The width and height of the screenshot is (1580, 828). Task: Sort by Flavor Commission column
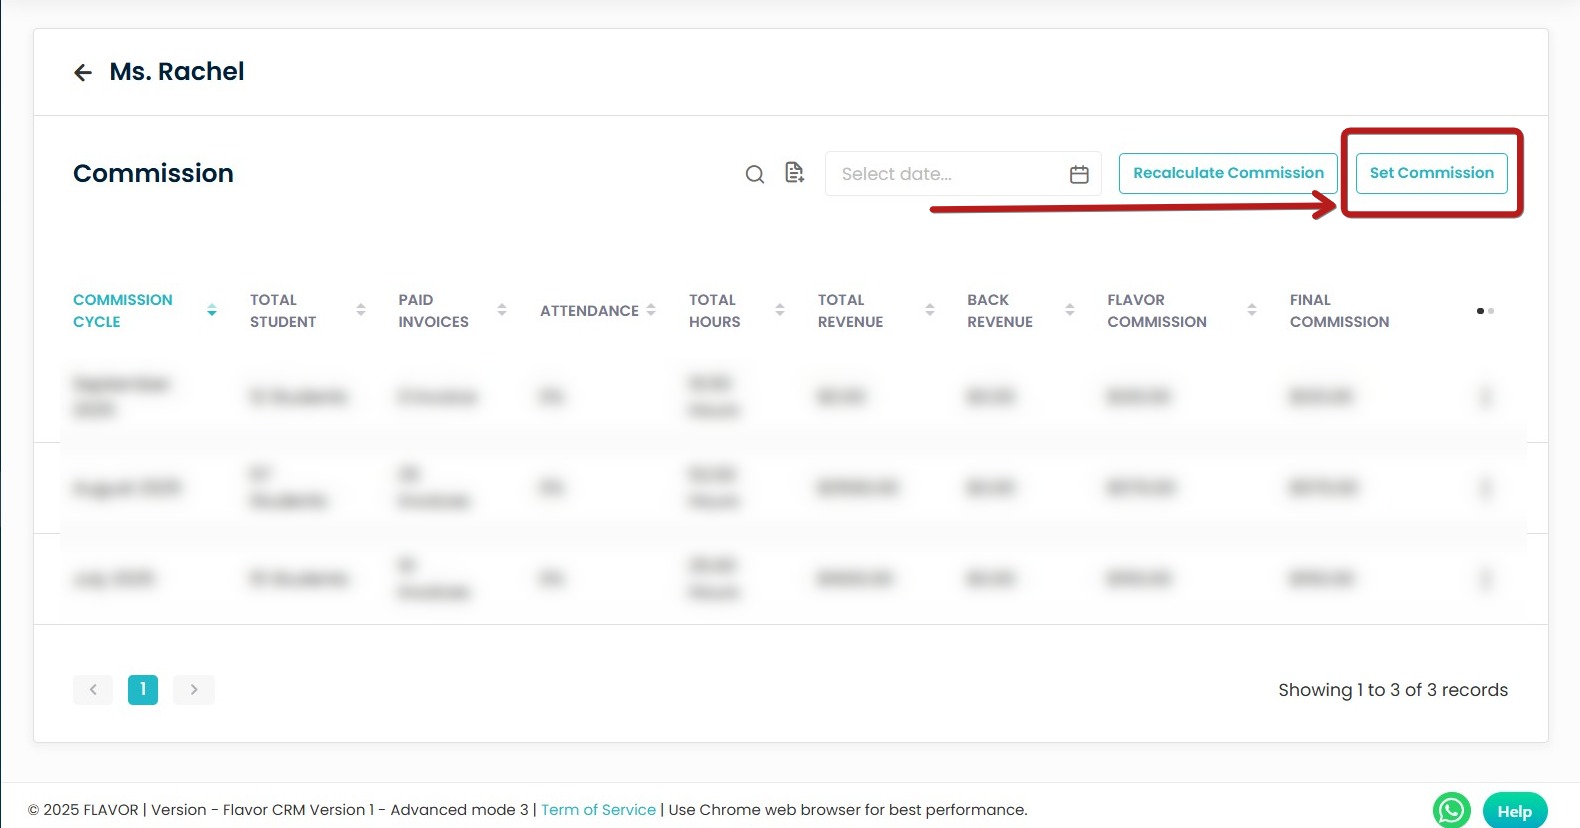pyautogui.click(x=1252, y=311)
